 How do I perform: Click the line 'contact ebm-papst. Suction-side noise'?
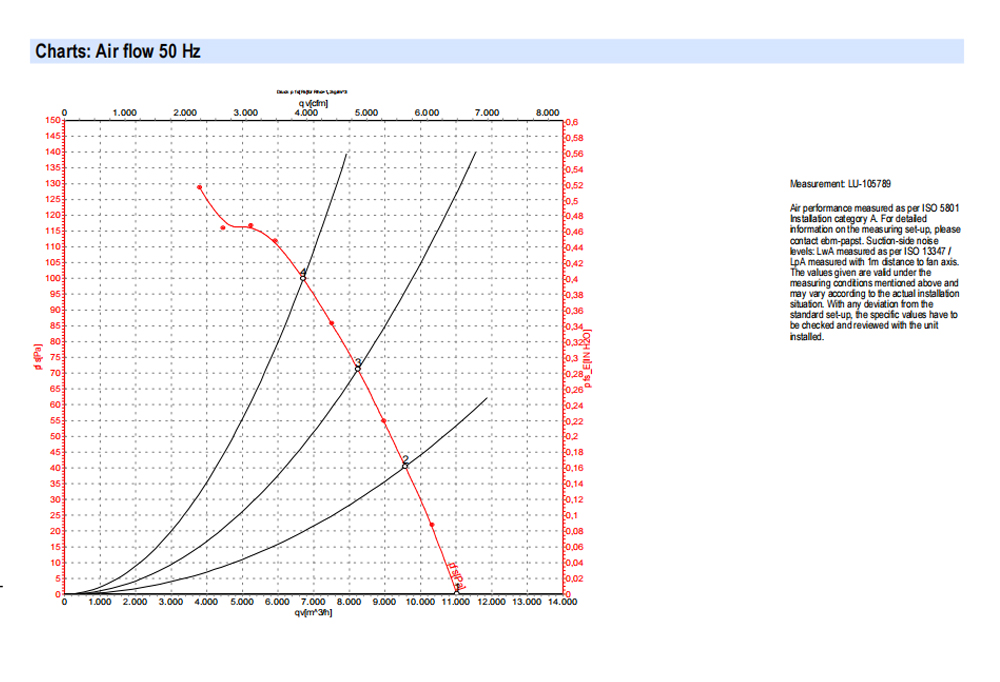coord(864,241)
